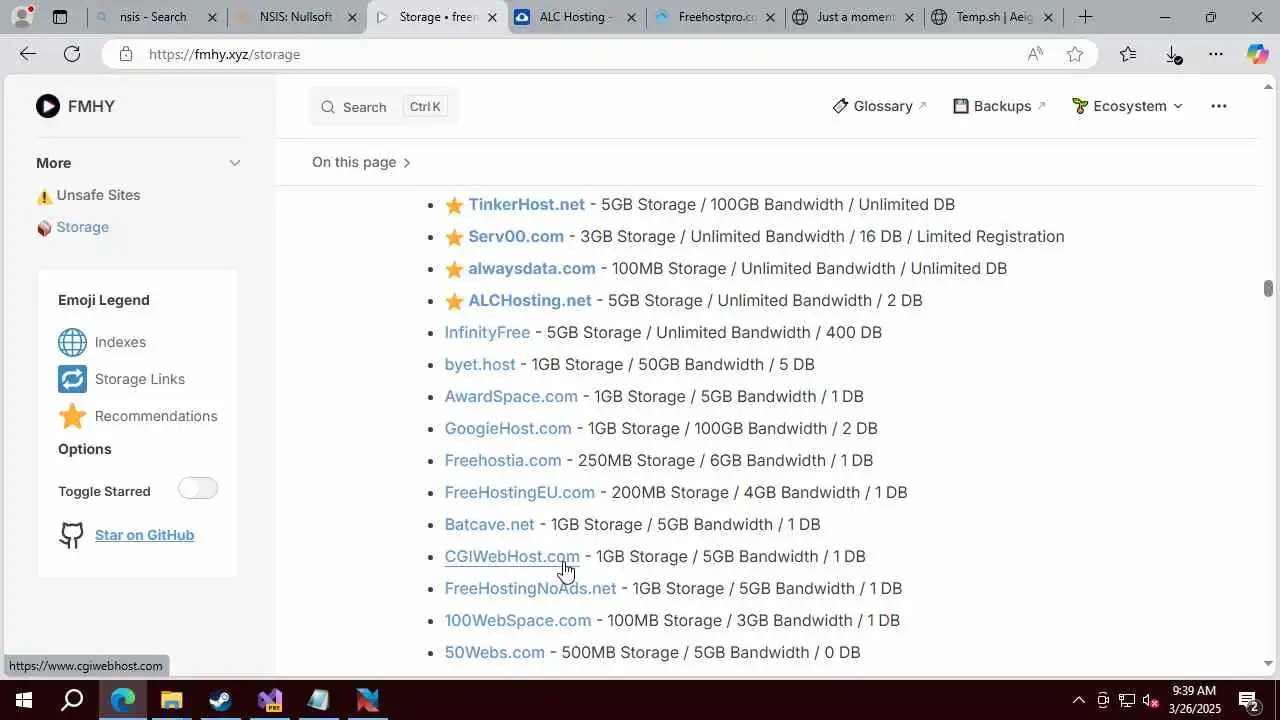The image size is (1280, 720).
Task: Click the Indexes globe icon
Action: 72,342
